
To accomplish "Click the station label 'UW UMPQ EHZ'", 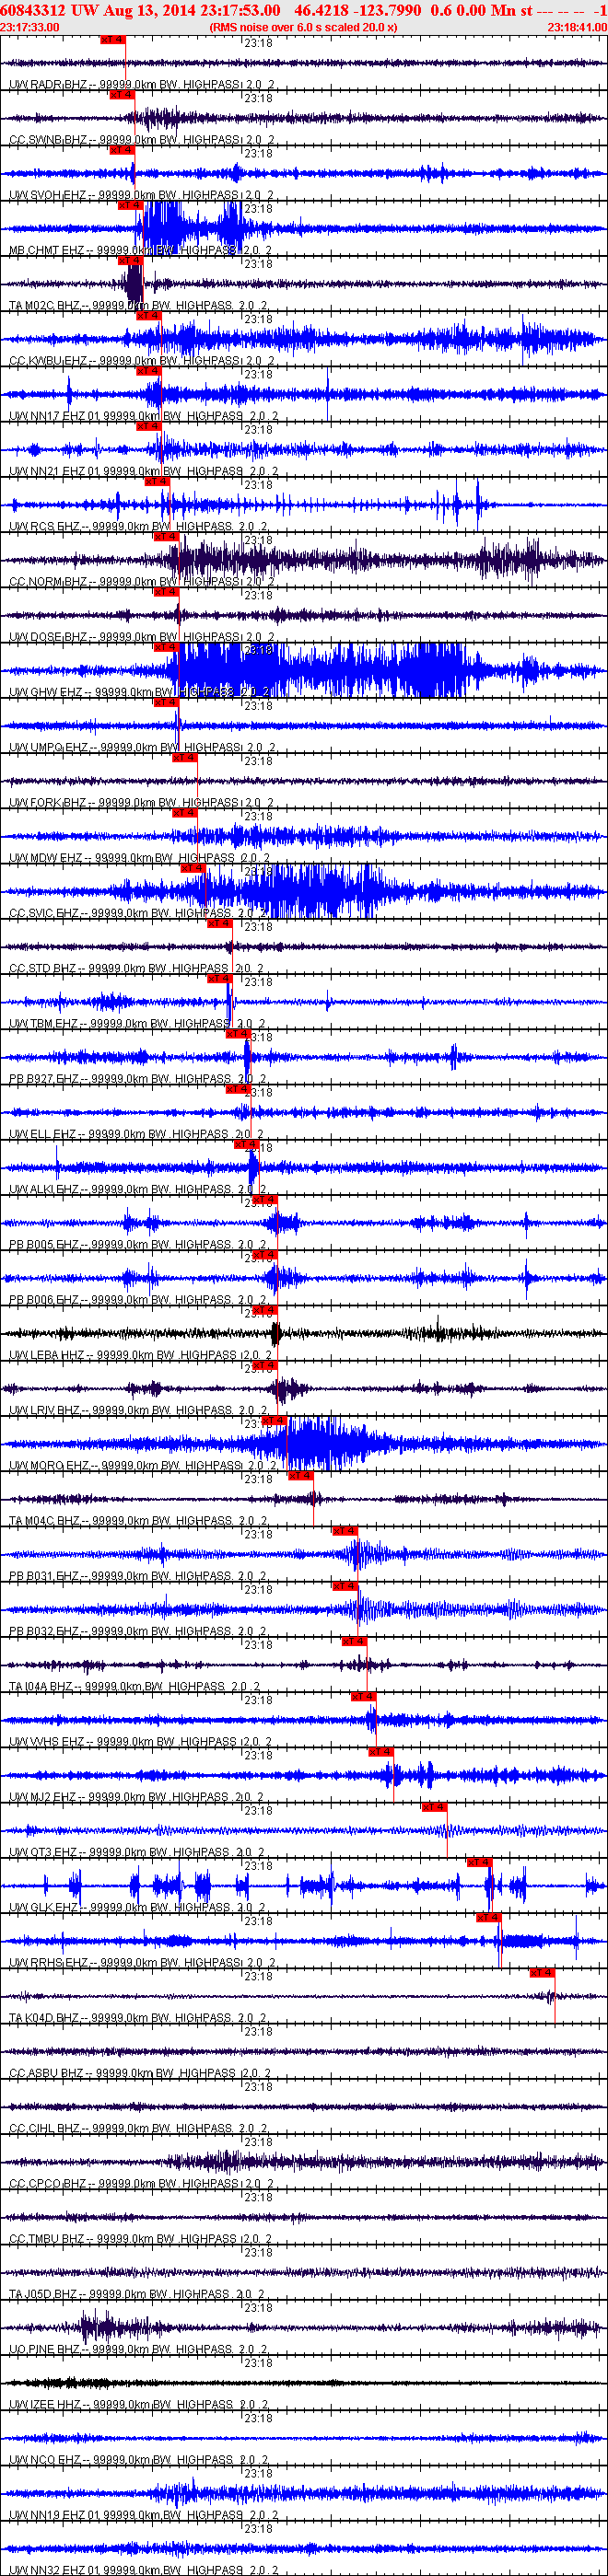I will coord(49,748).
